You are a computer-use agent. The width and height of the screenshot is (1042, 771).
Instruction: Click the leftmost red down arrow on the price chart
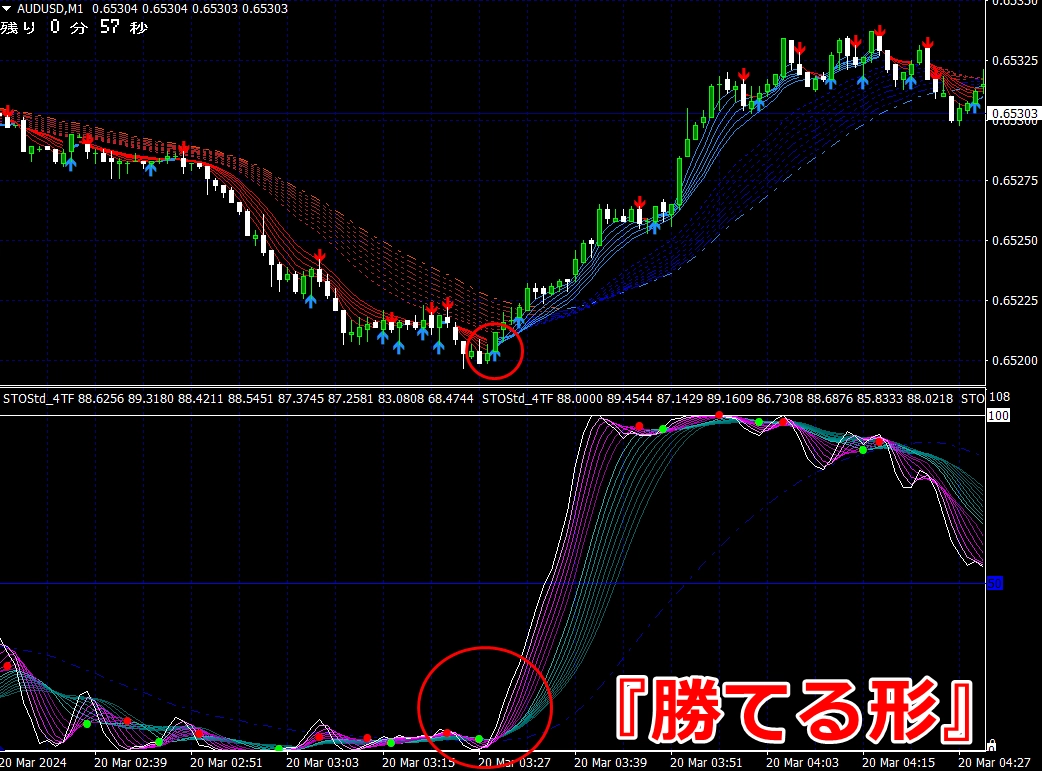coord(6,112)
